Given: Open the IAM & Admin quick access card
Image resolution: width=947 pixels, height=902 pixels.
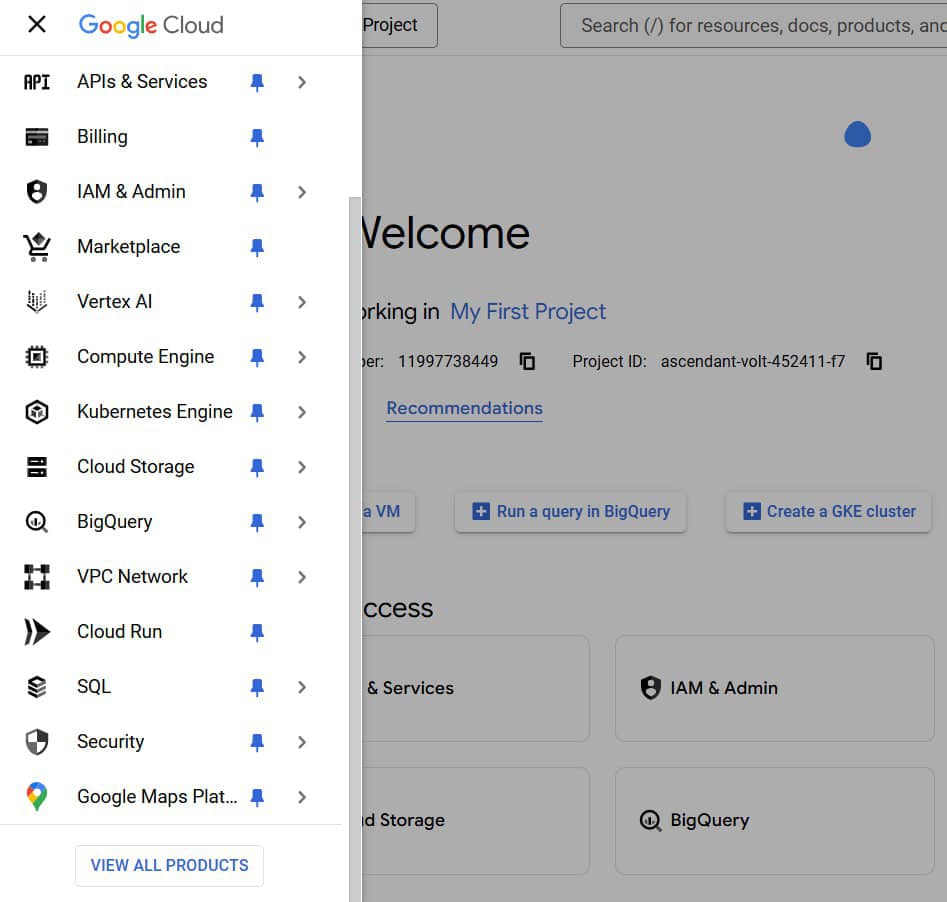Looking at the screenshot, I should (x=775, y=688).
